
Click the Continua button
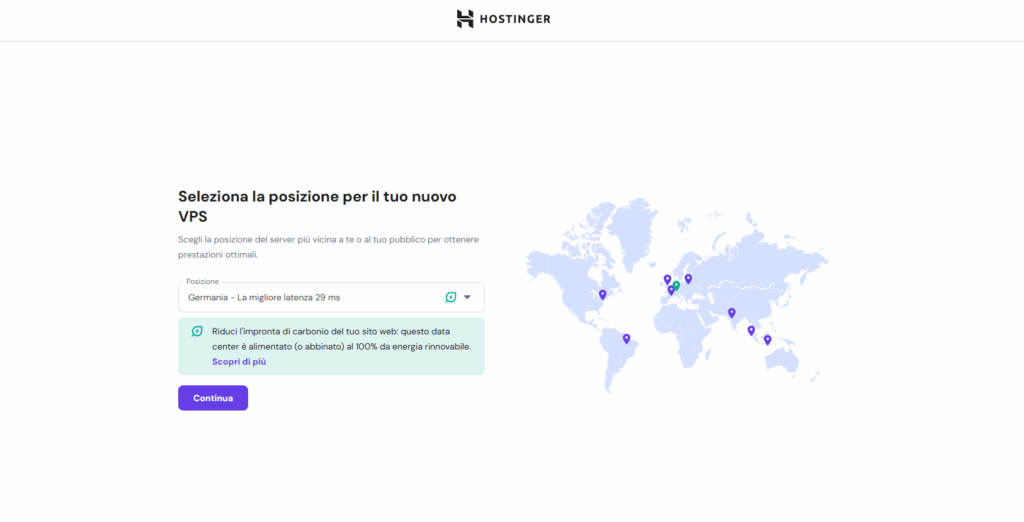coord(213,398)
